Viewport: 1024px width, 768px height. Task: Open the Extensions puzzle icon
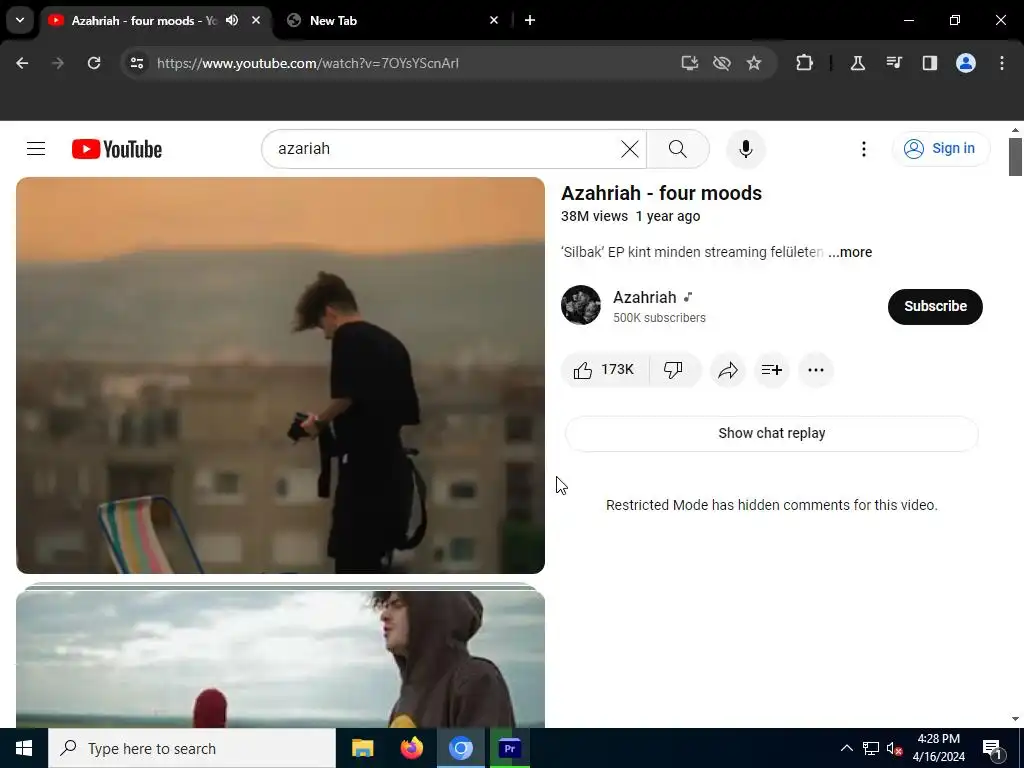[x=805, y=63]
